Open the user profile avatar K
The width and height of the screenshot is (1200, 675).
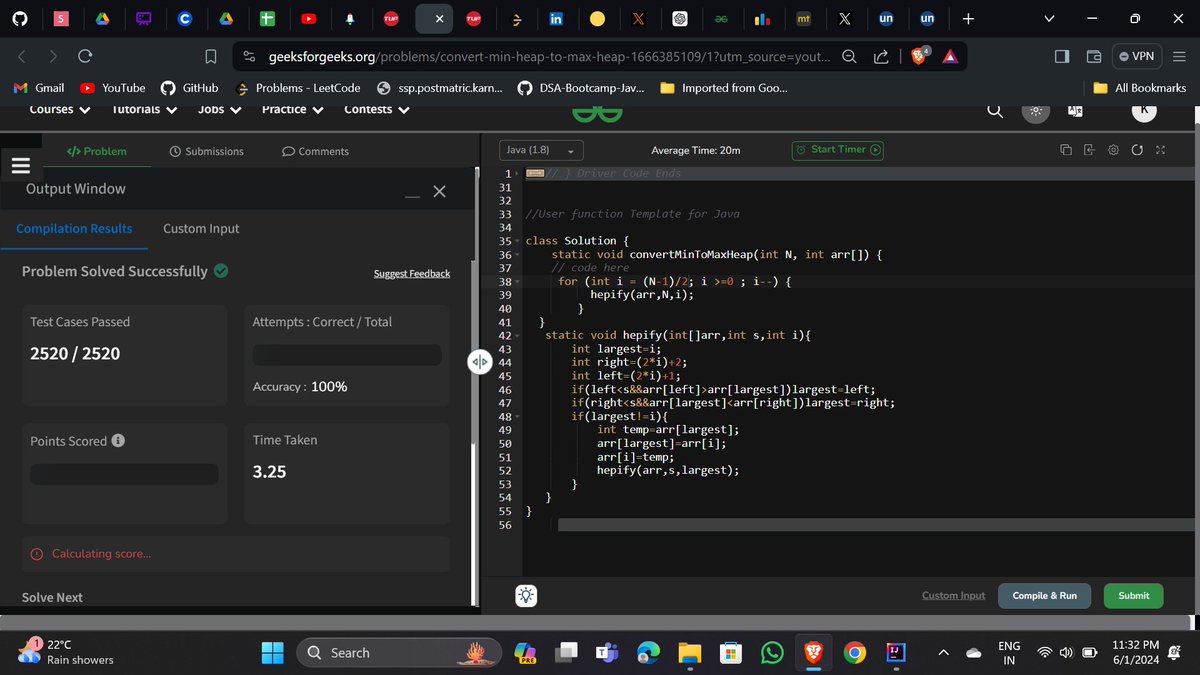1144,111
